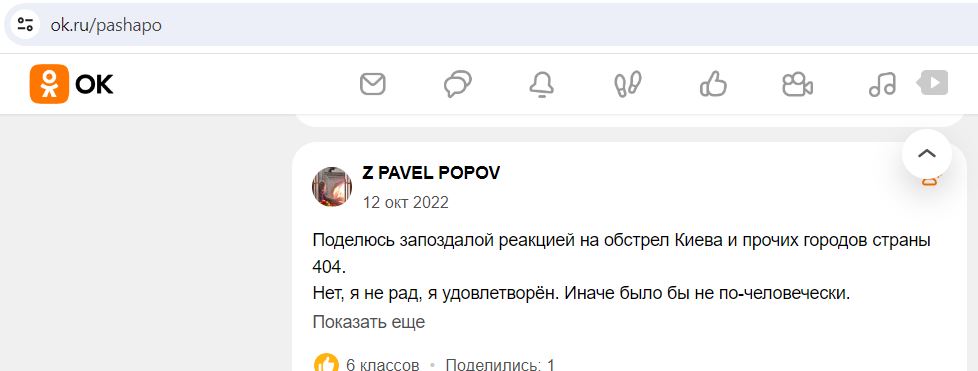Click the grey play icon at header edge
The height and width of the screenshot is (371, 978).
[932, 82]
